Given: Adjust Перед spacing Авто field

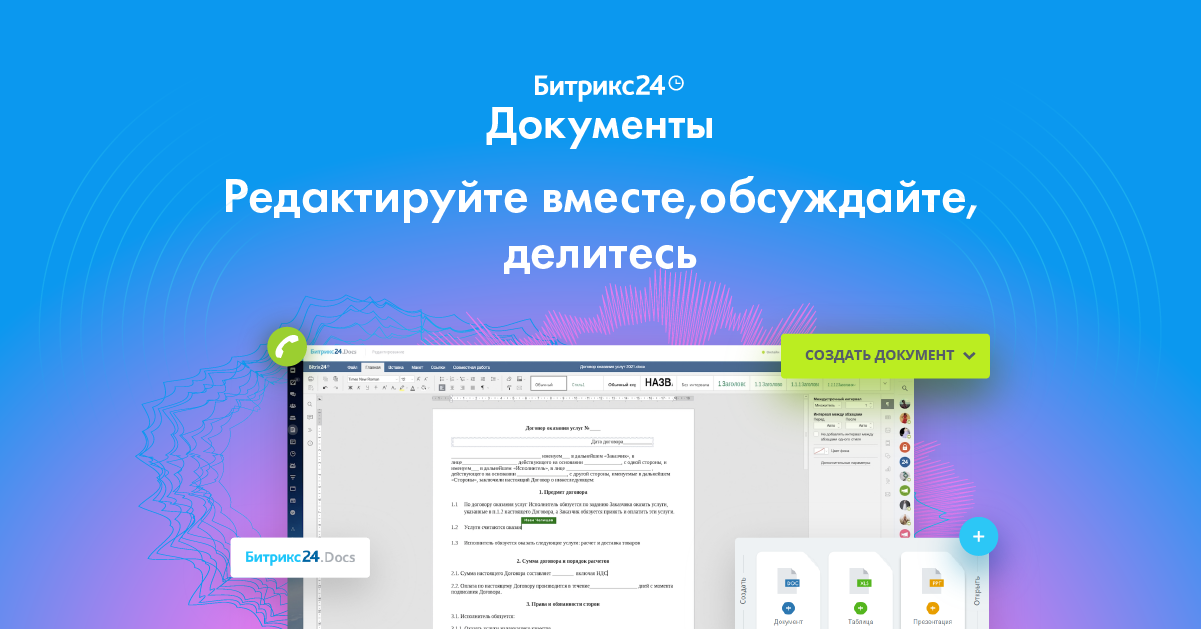Looking at the screenshot, I should pos(827,425).
